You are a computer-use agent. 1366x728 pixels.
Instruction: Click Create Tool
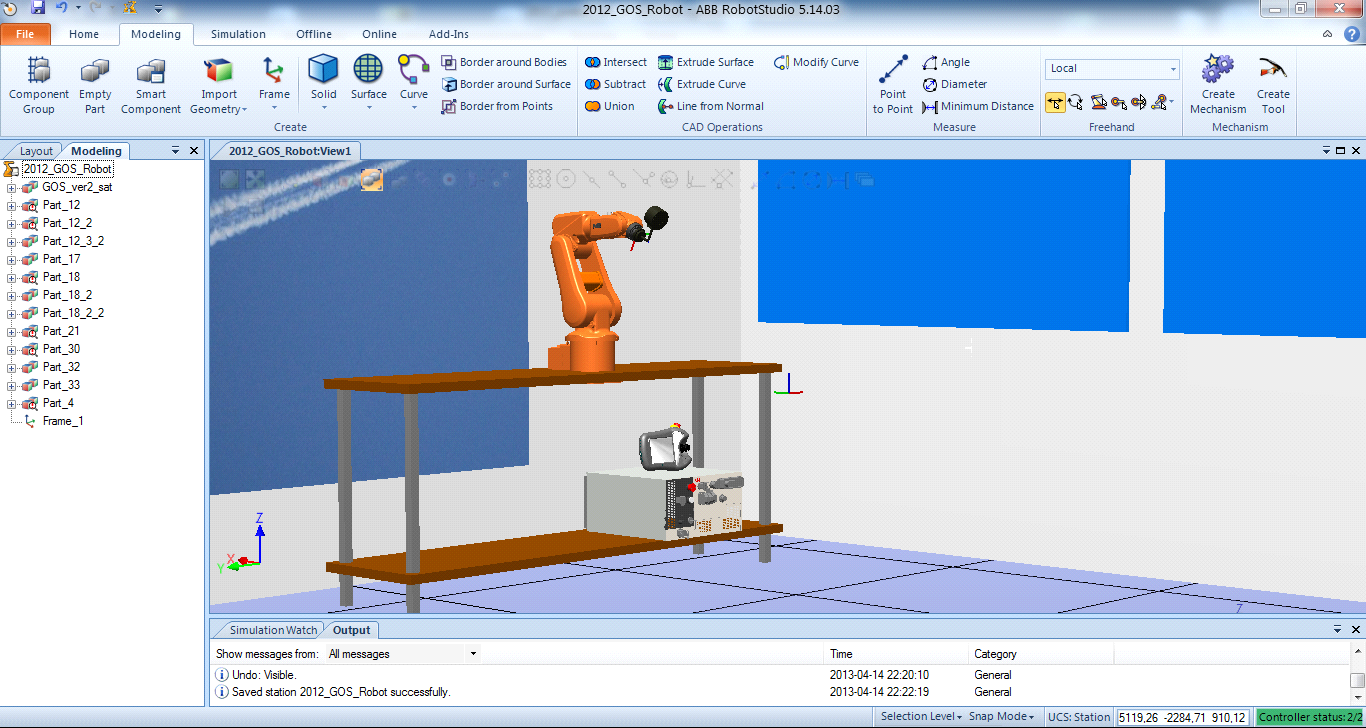coord(1273,86)
